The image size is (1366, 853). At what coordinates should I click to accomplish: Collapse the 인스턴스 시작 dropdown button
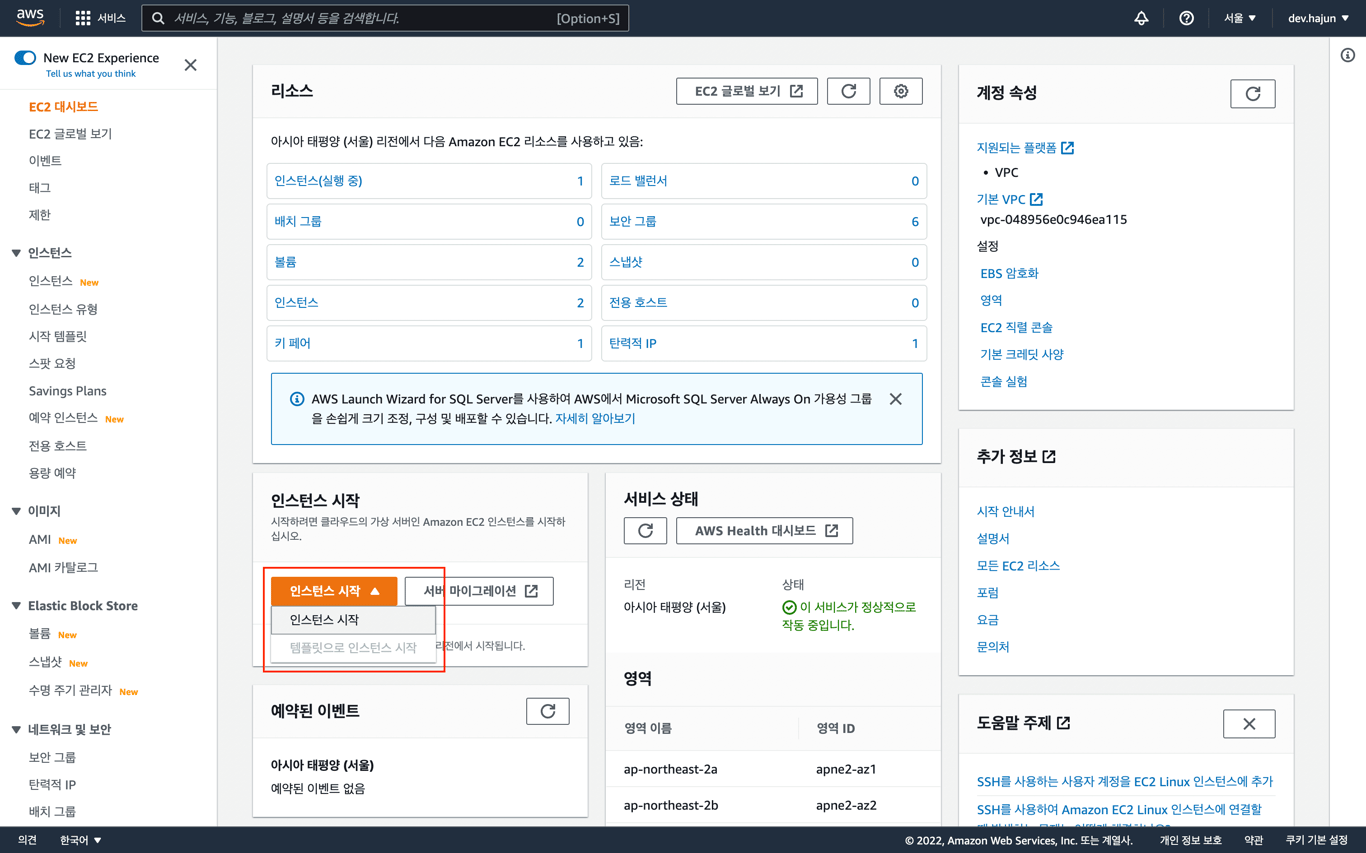[334, 591]
